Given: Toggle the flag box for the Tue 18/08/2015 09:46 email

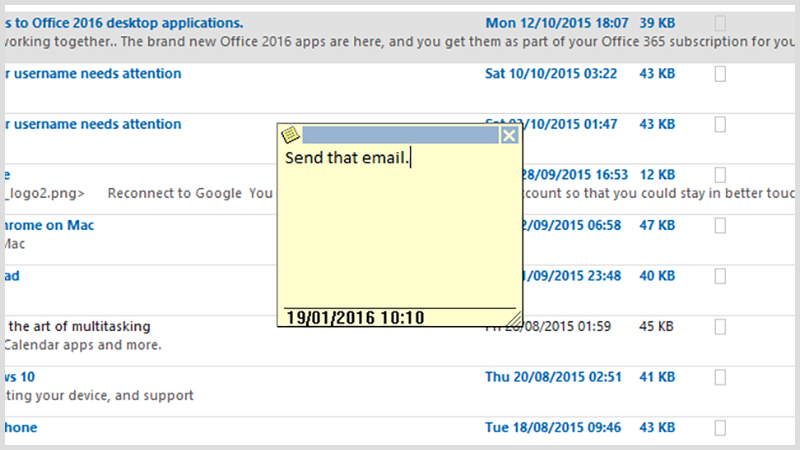Looking at the screenshot, I should coord(720,428).
